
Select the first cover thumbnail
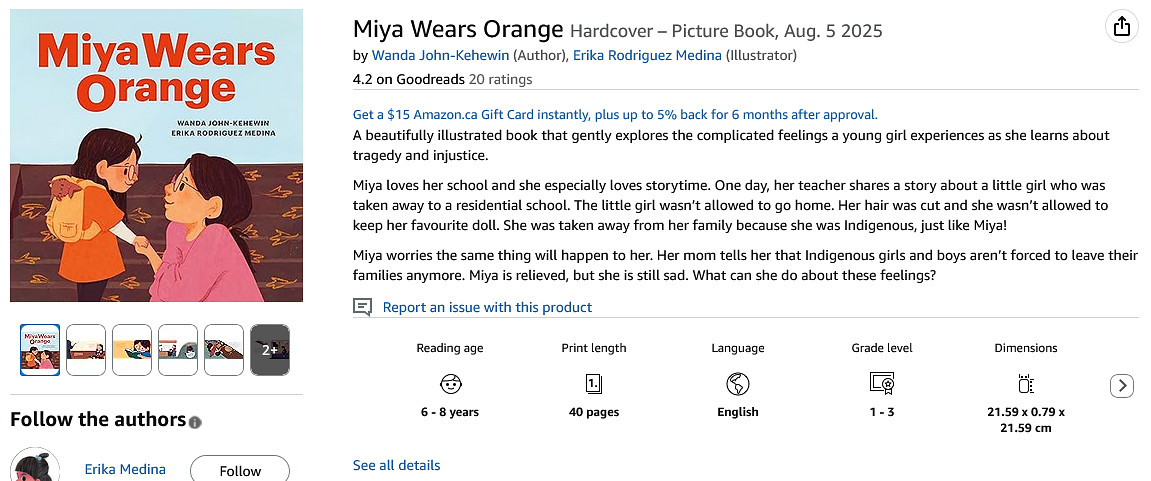click(x=40, y=350)
